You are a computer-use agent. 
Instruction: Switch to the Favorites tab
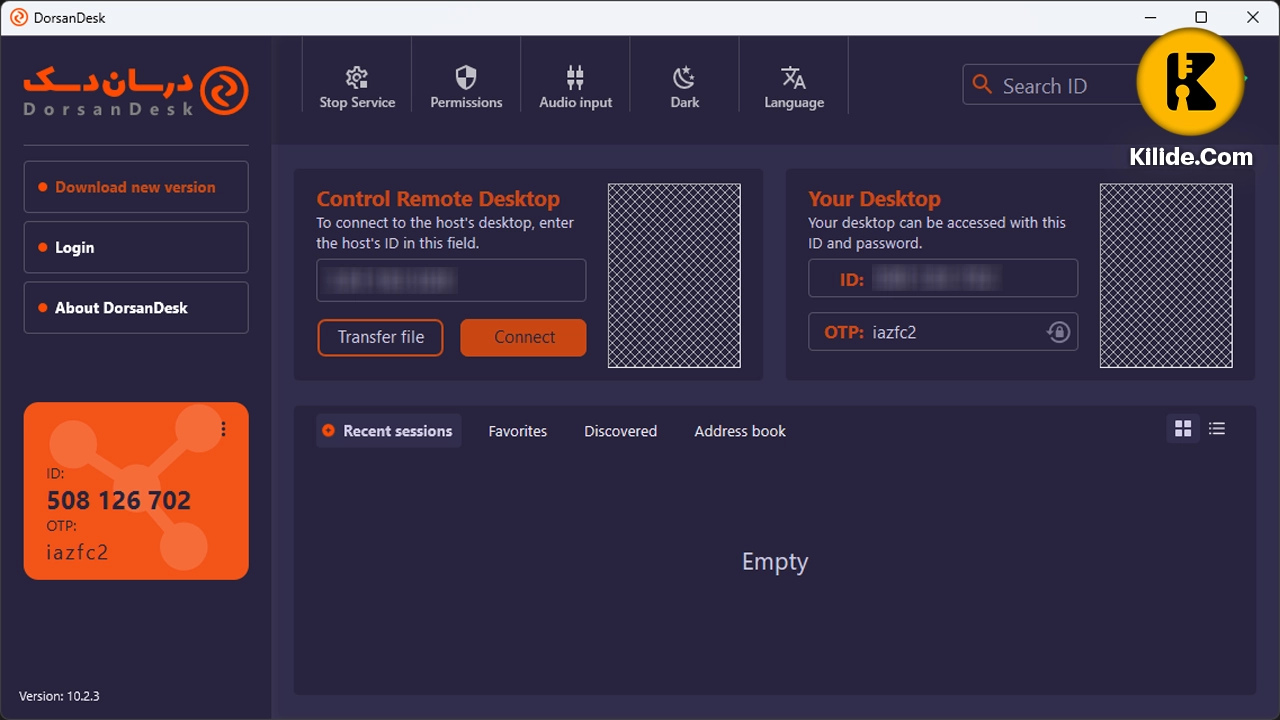(517, 431)
